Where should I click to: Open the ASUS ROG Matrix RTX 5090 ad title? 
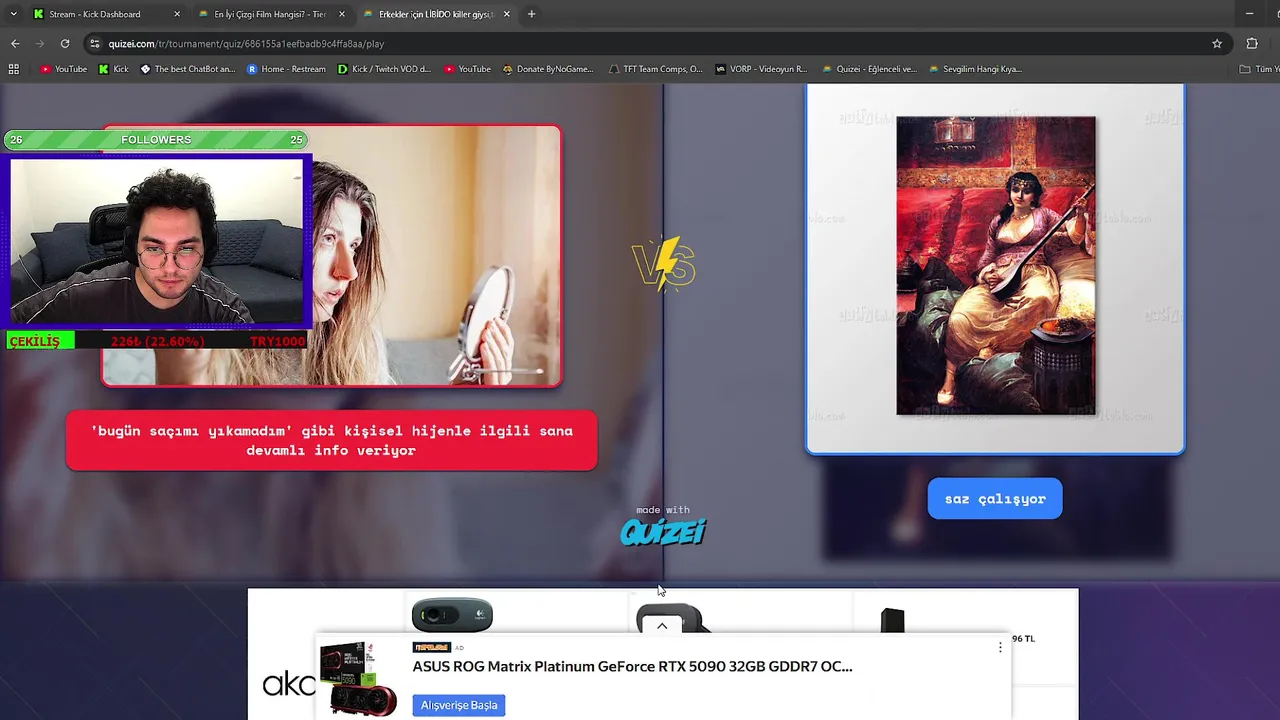[x=632, y=667]
